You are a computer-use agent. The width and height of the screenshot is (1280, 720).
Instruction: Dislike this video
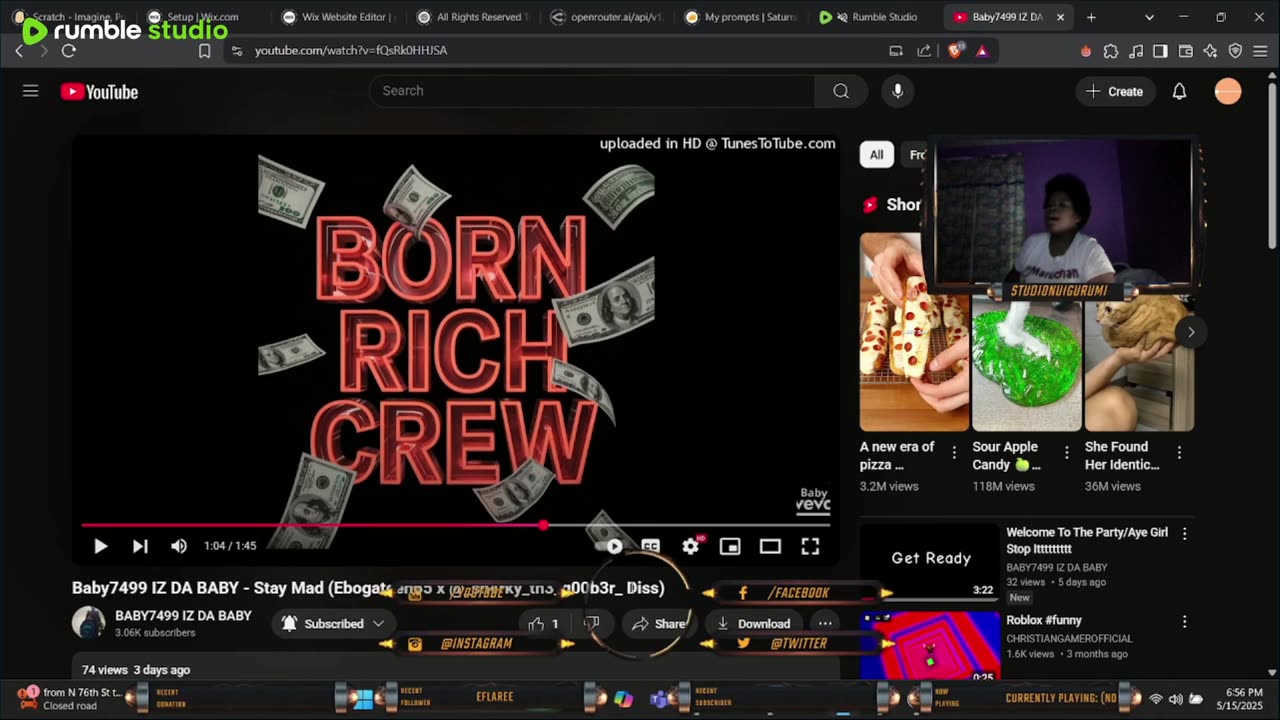(591, 623)
